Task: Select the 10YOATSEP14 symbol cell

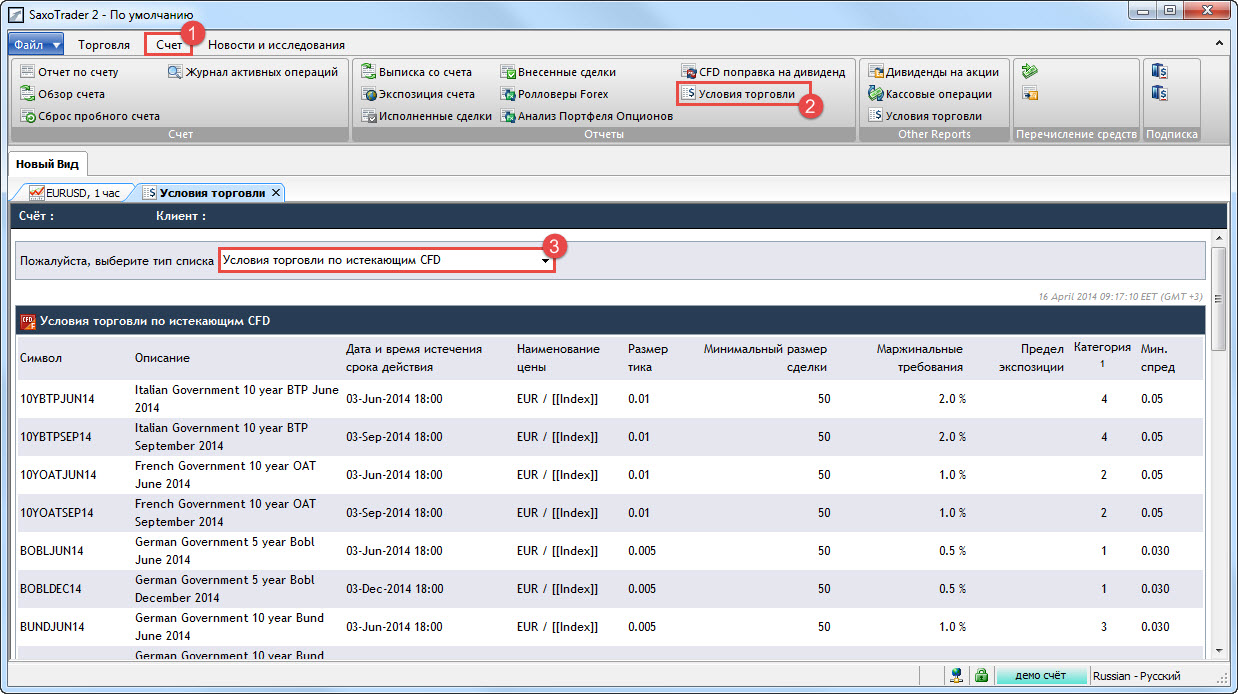Action: tap(57, 513)
